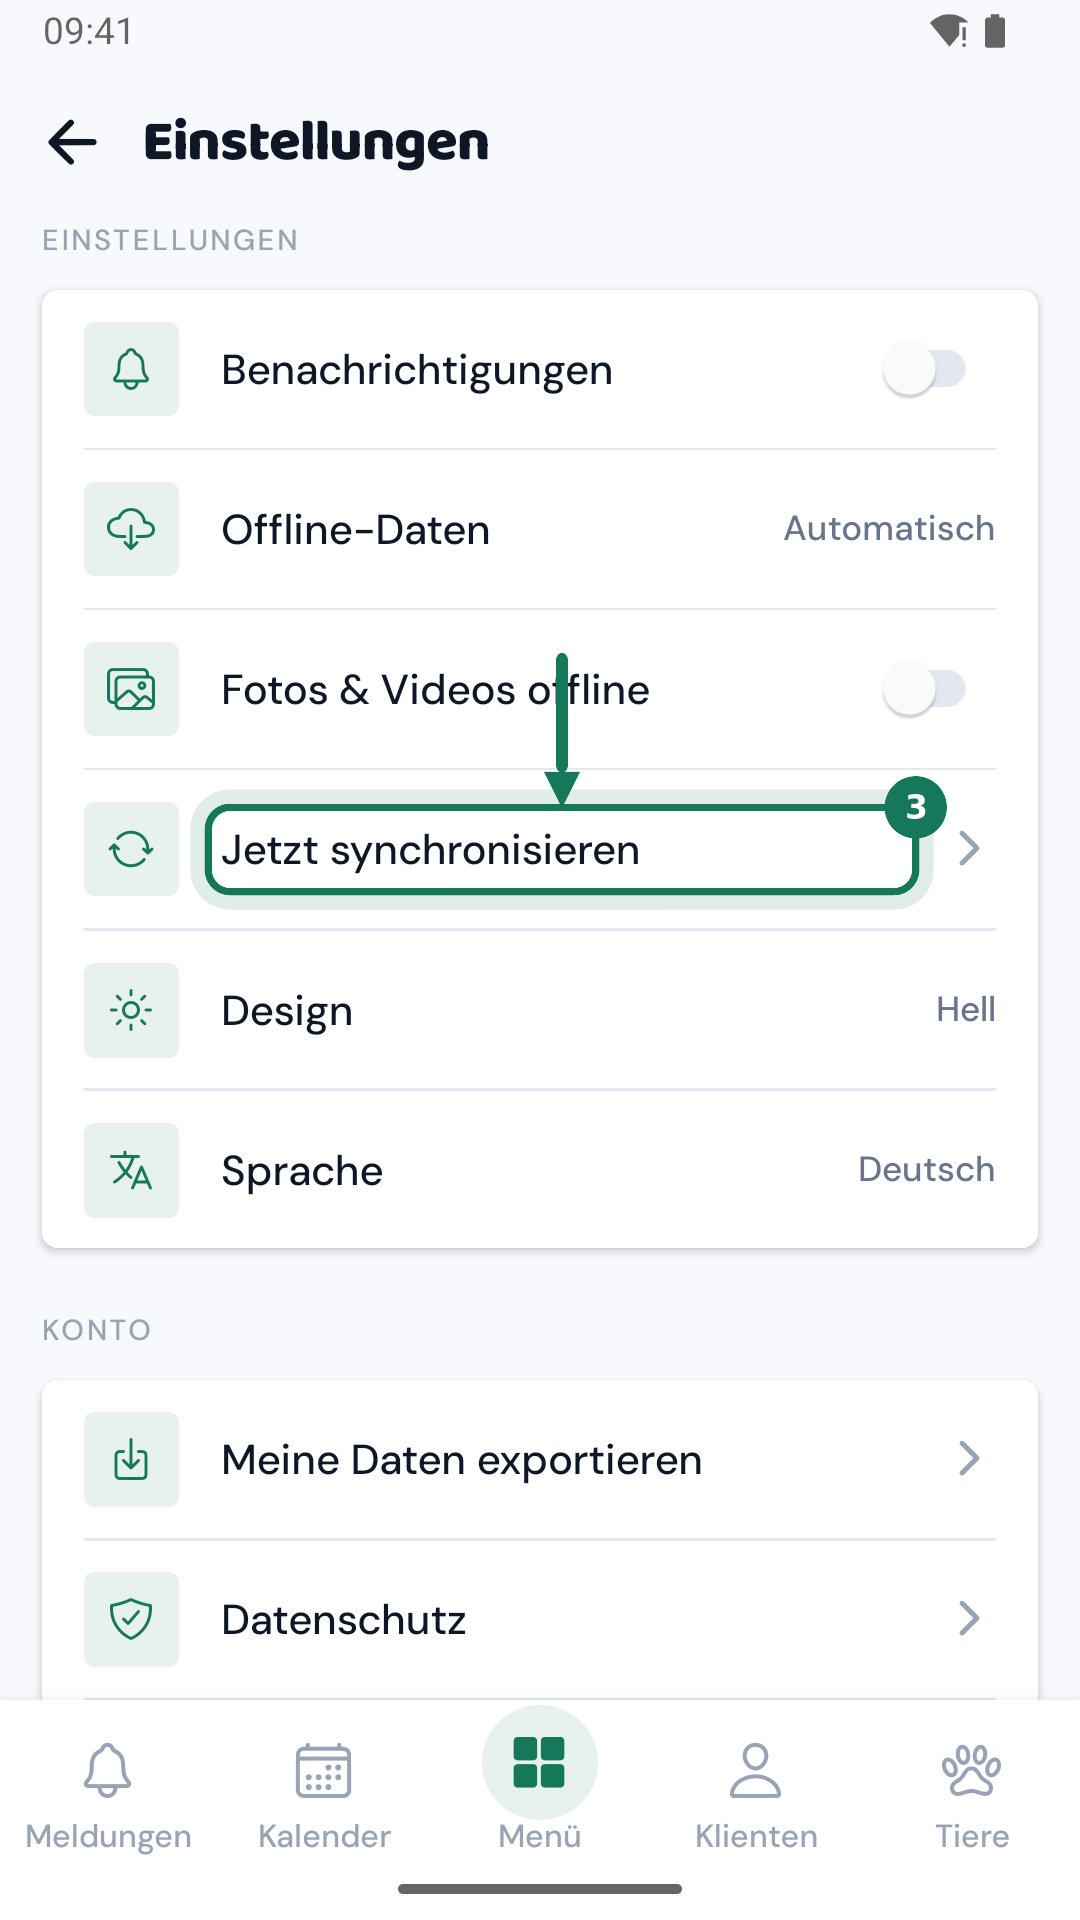Viewport: 1080px width, 1920px height.
Task: Open the Tiere tab with paw icon
Action: tap(972, 1797)
